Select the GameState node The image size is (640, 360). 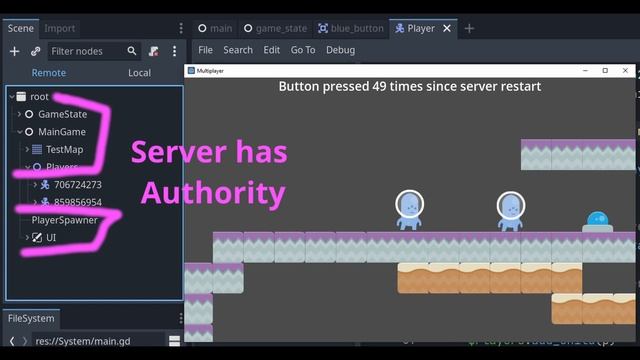tap(62, 114)
